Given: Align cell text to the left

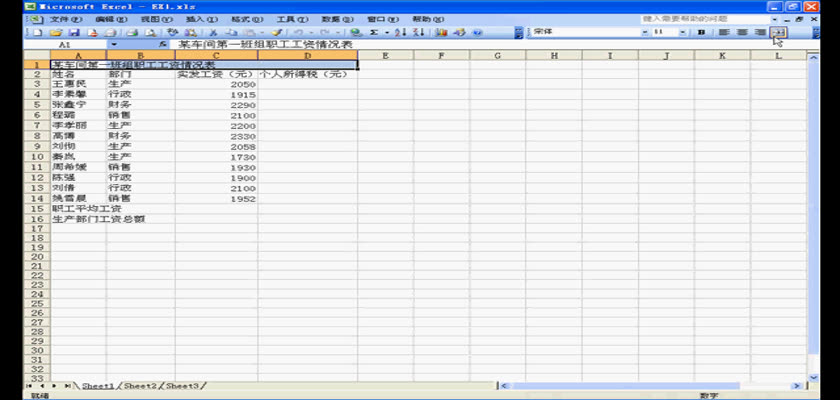Looking at the screenshot, I should click(x=724, y=33).
